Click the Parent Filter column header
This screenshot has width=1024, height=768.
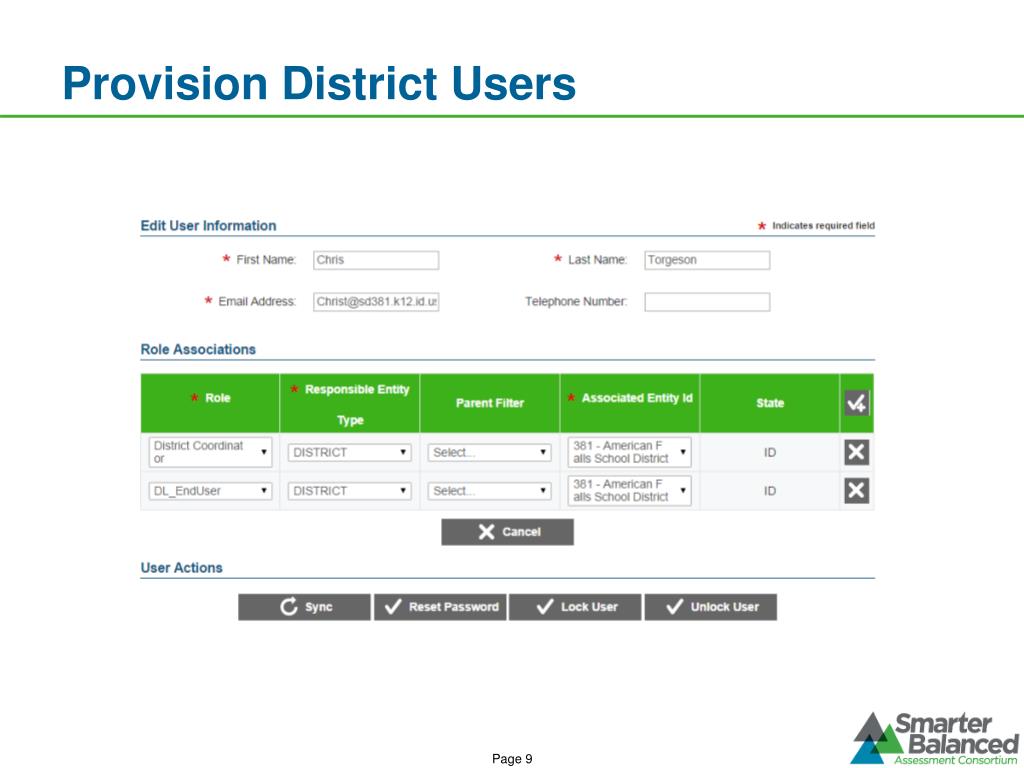tap(490, 403)
